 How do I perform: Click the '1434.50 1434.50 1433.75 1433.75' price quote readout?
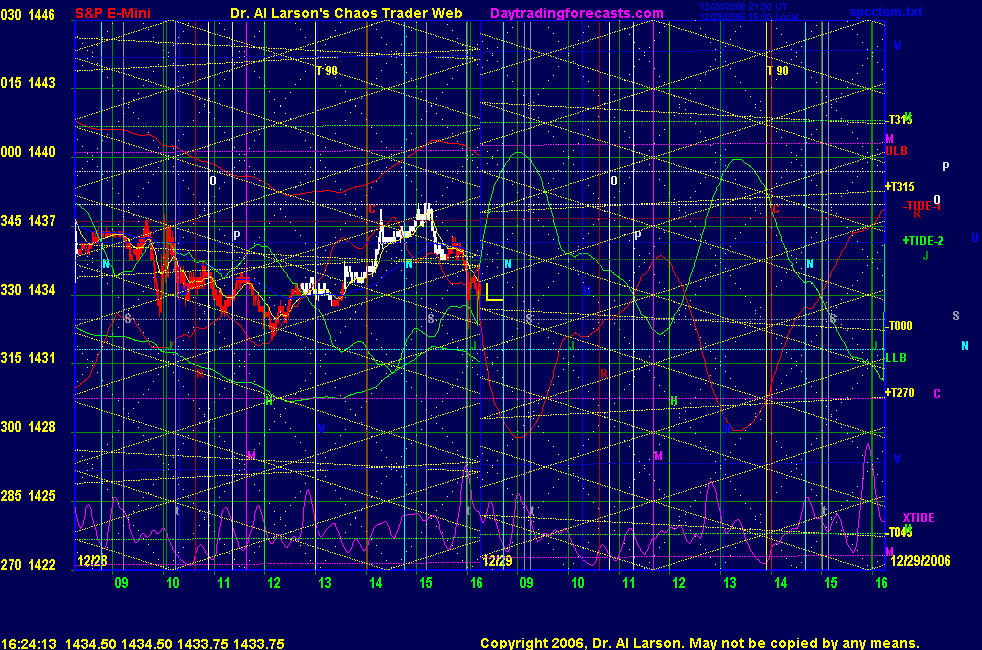coord(175,644)
